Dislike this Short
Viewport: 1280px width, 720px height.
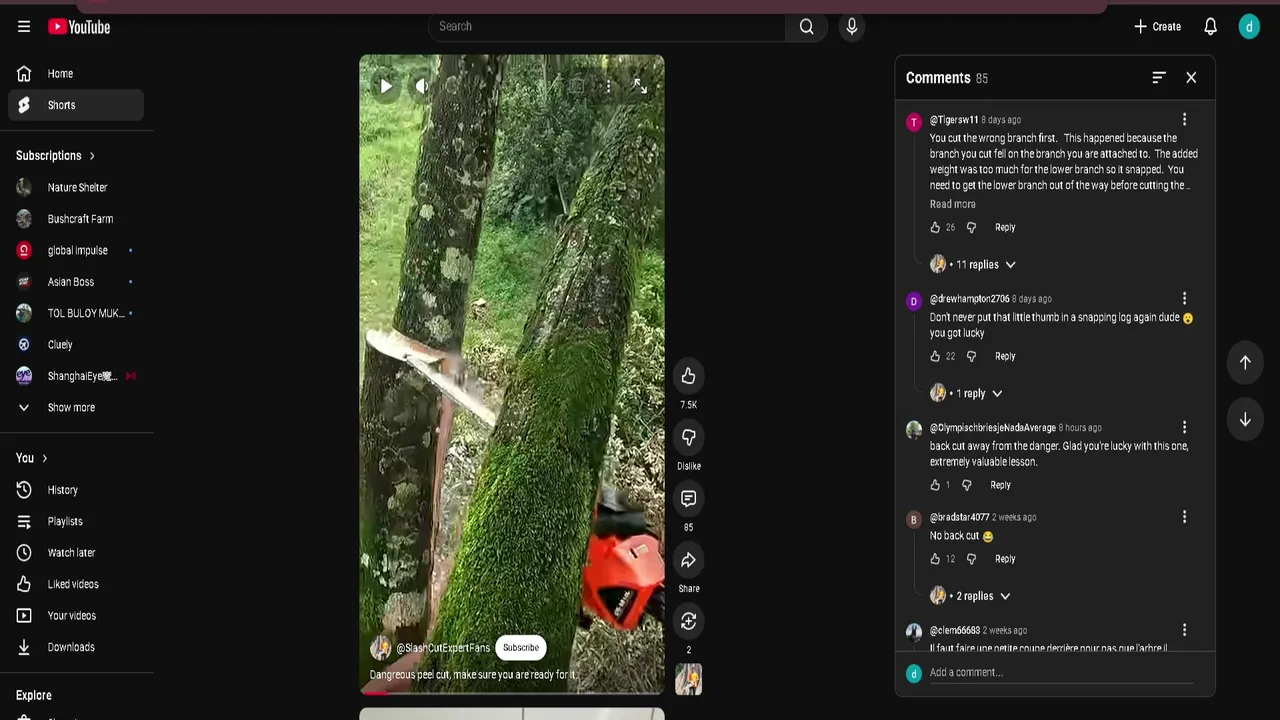click(x=688, y=437)
